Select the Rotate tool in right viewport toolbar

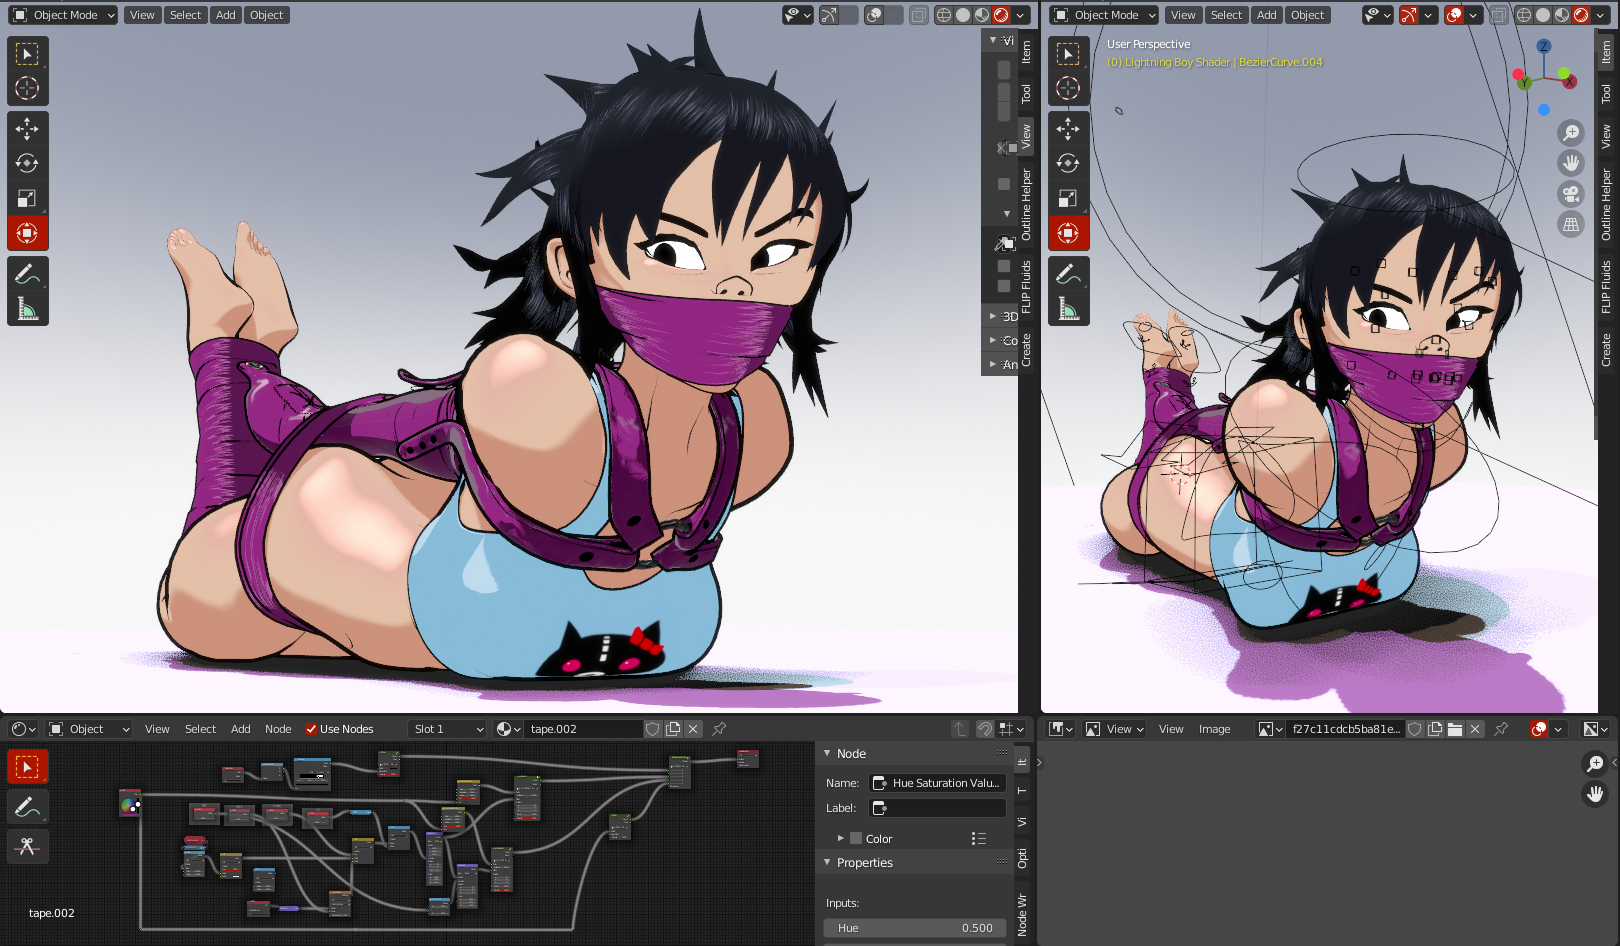pos(1068,163)
